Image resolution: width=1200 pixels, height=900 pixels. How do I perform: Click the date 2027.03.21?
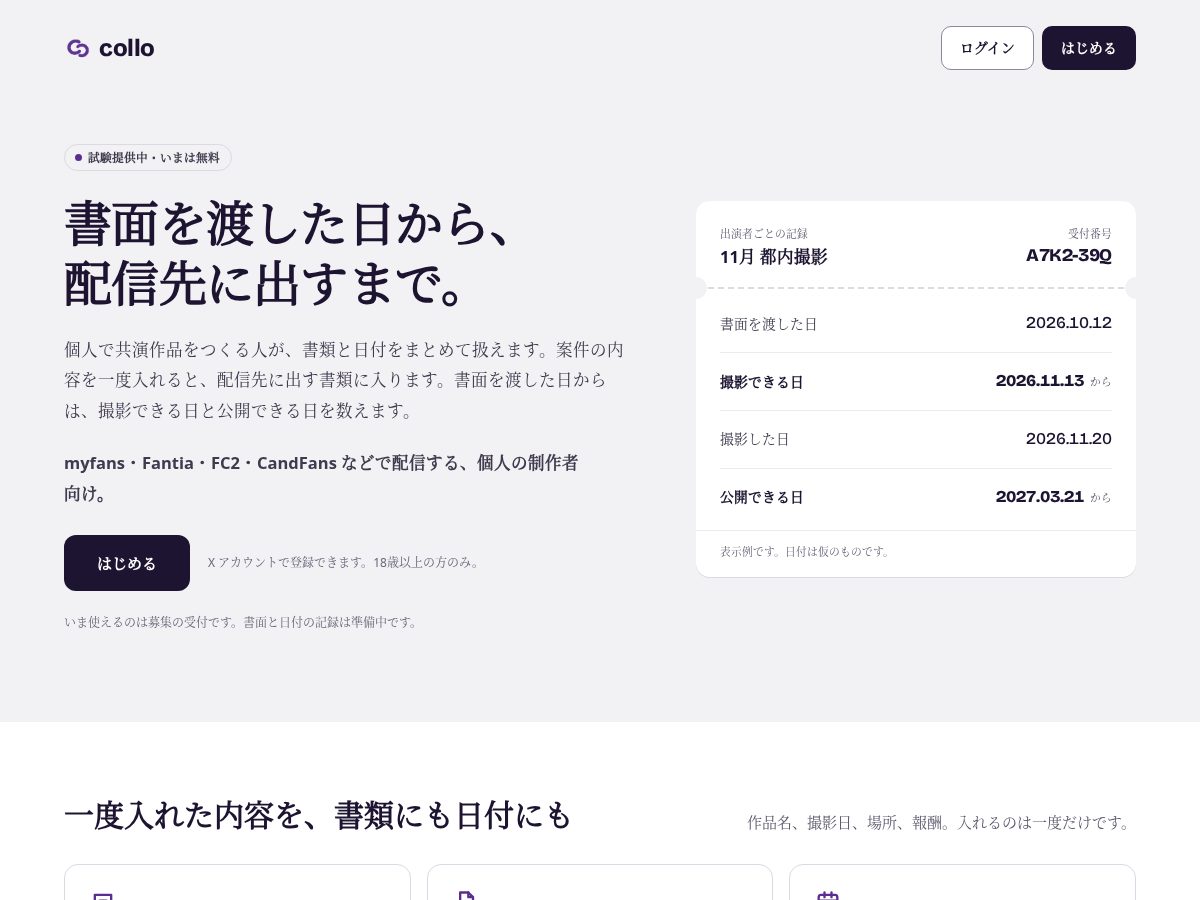1040,497
